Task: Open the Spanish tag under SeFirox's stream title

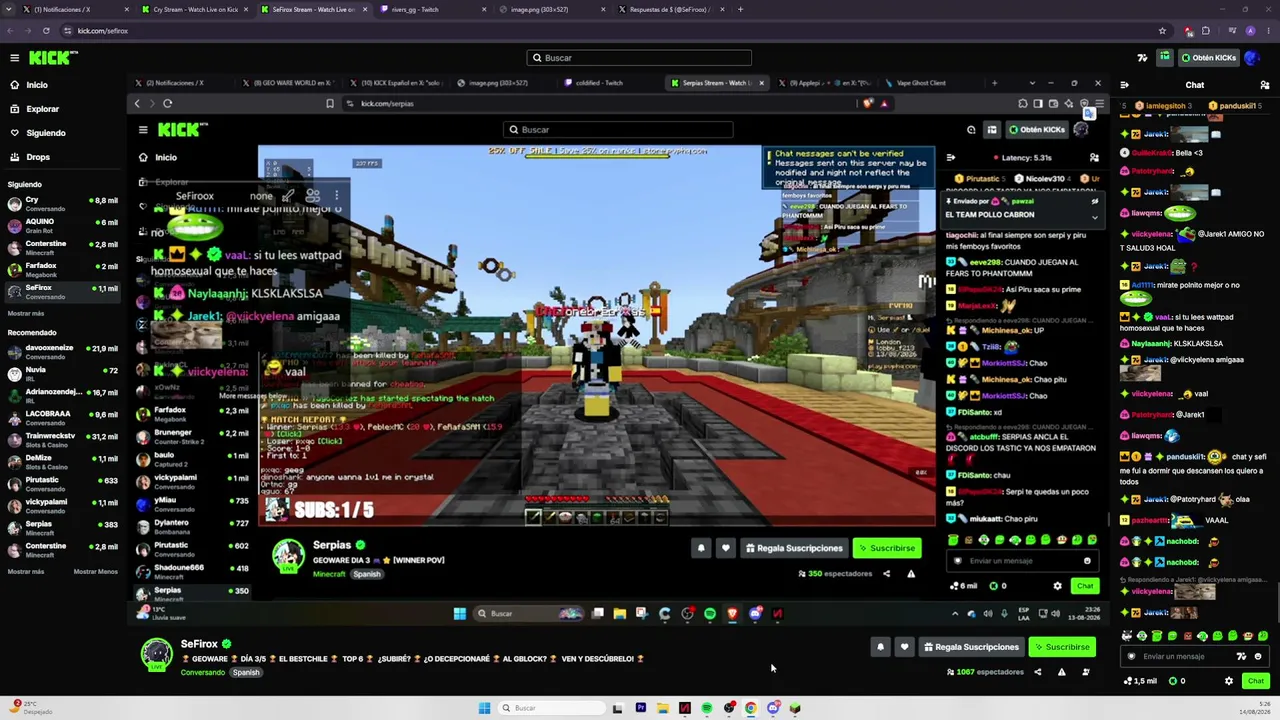Action: (246, 672)
